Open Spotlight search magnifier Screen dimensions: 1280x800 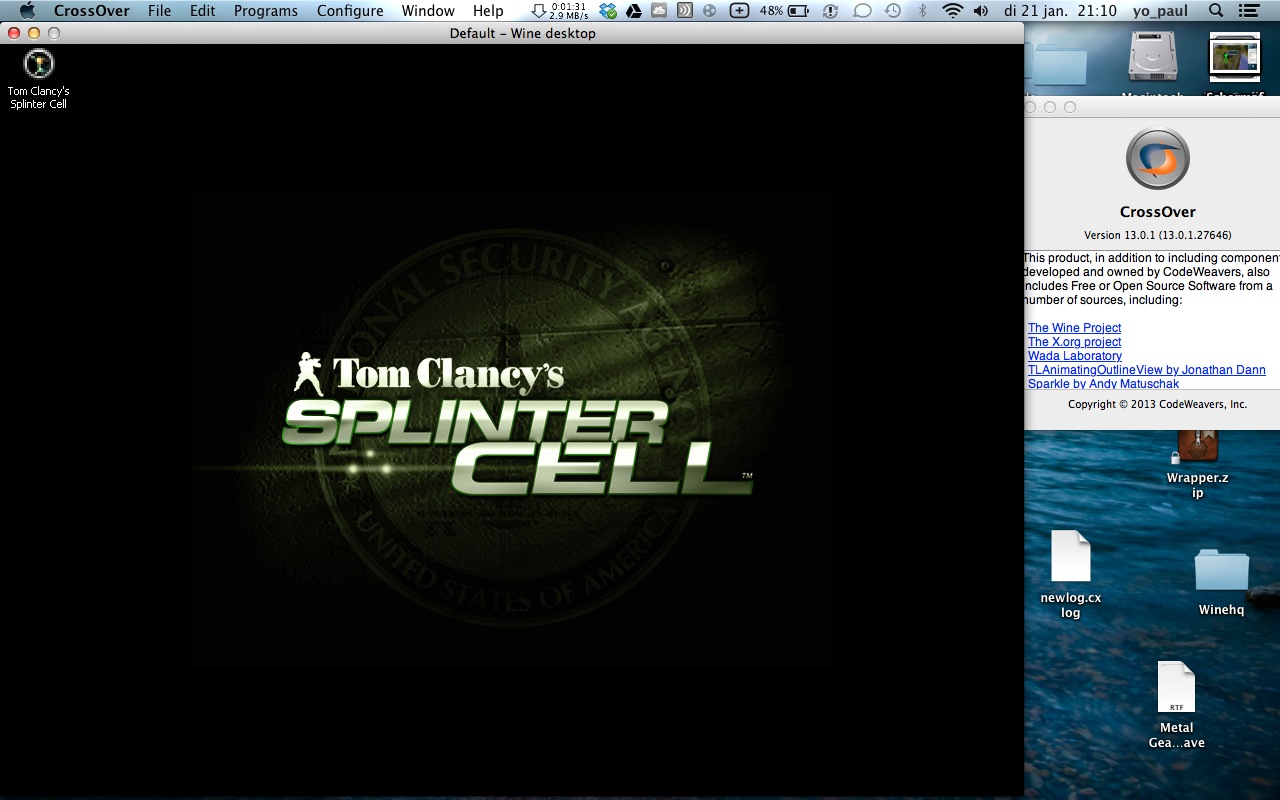(x=1216, y=11)
